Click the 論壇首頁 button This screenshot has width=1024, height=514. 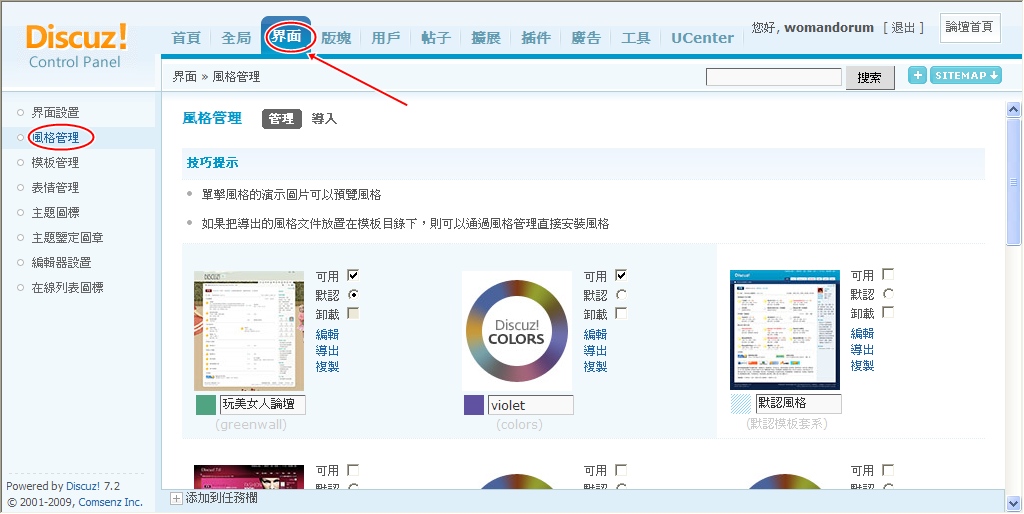tap(970, 27)
